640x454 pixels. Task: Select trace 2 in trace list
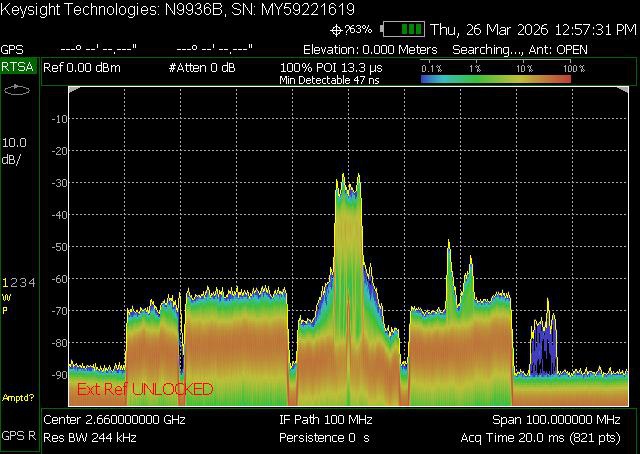click(14, 283)
